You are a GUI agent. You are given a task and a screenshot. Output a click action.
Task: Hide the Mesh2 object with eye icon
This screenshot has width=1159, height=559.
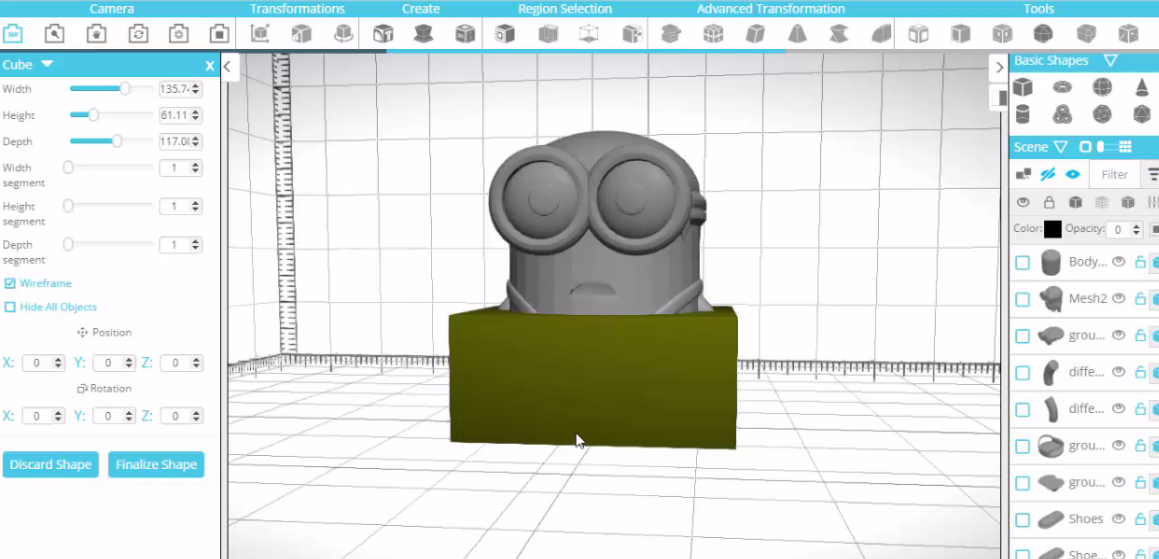click(x=1119, y=298)
